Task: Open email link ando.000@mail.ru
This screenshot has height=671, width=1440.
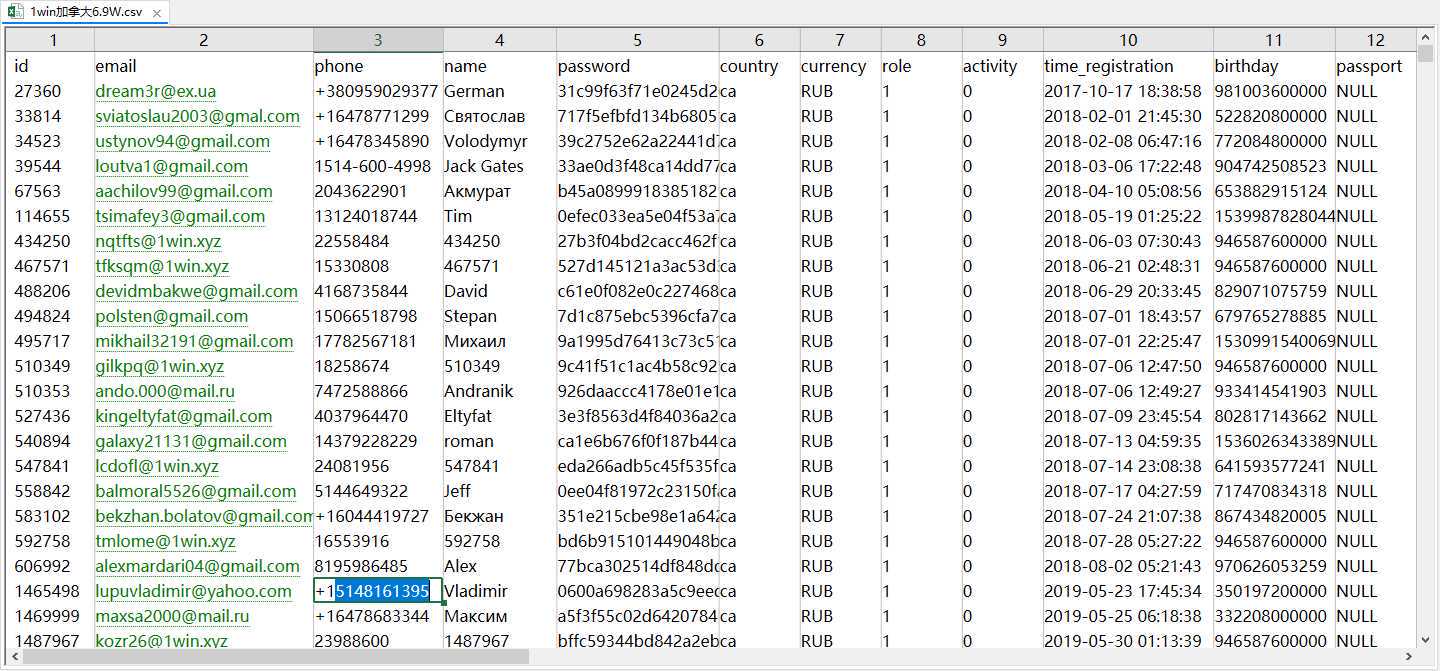Action: (x=165, y=391)
